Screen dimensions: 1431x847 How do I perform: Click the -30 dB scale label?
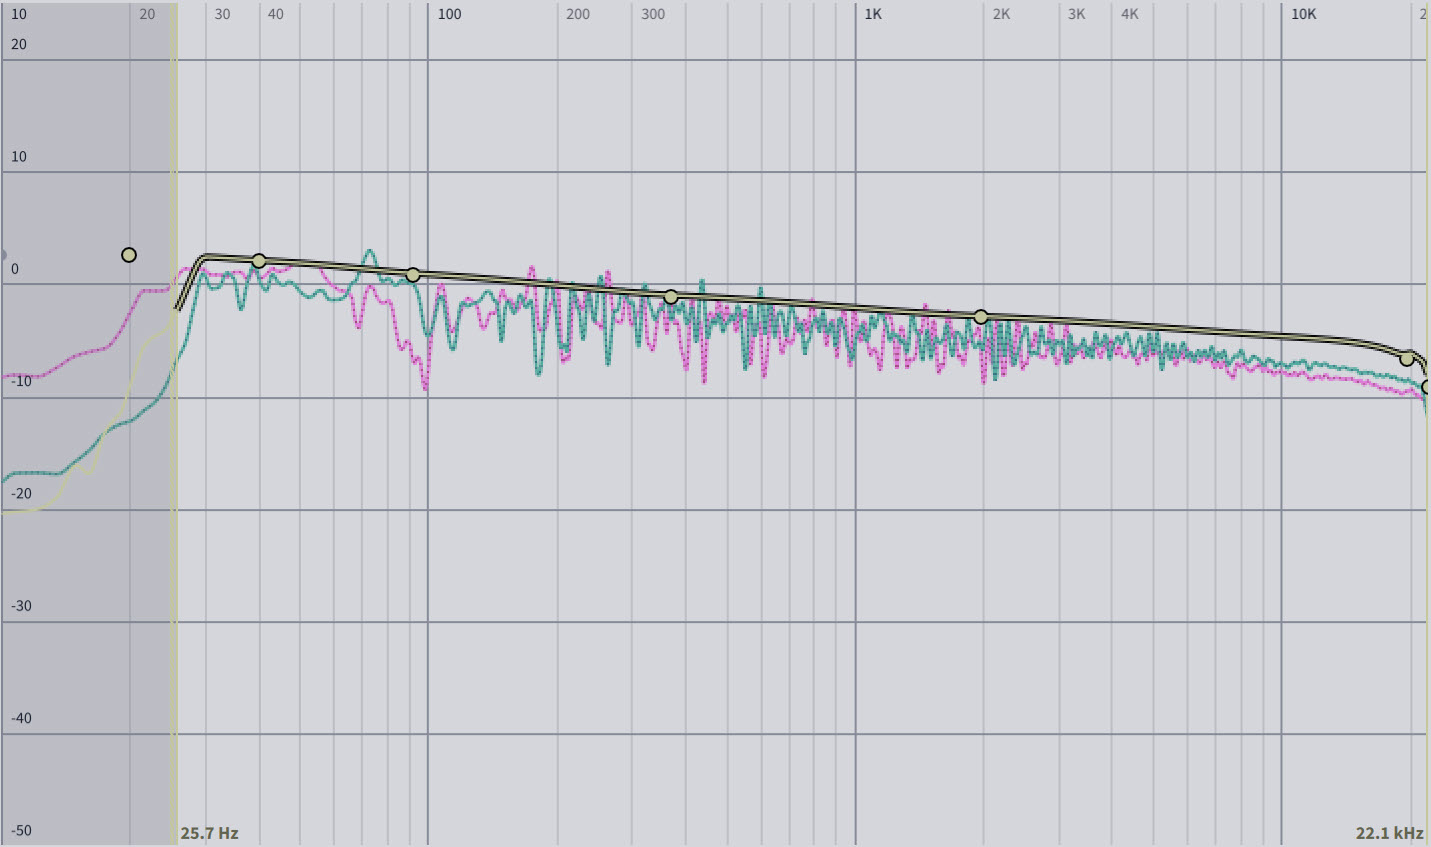pos(21,605)
